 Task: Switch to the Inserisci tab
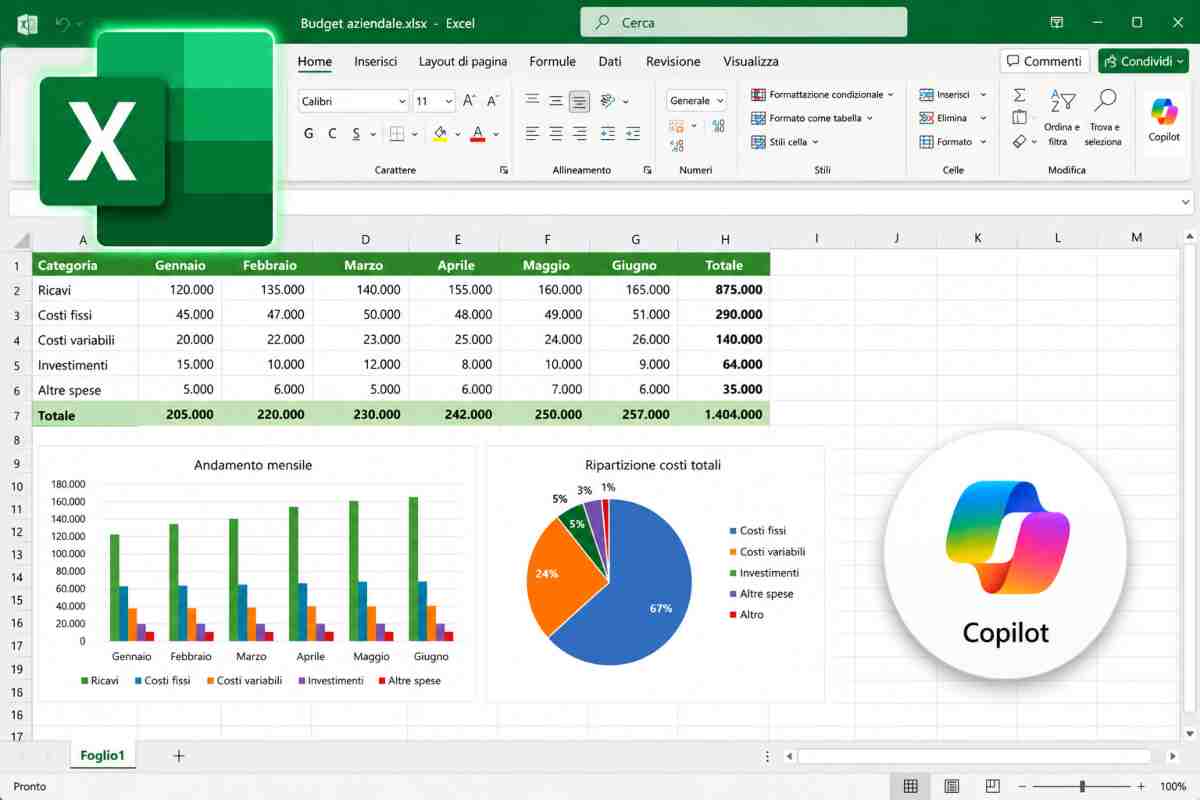[375, 61]
